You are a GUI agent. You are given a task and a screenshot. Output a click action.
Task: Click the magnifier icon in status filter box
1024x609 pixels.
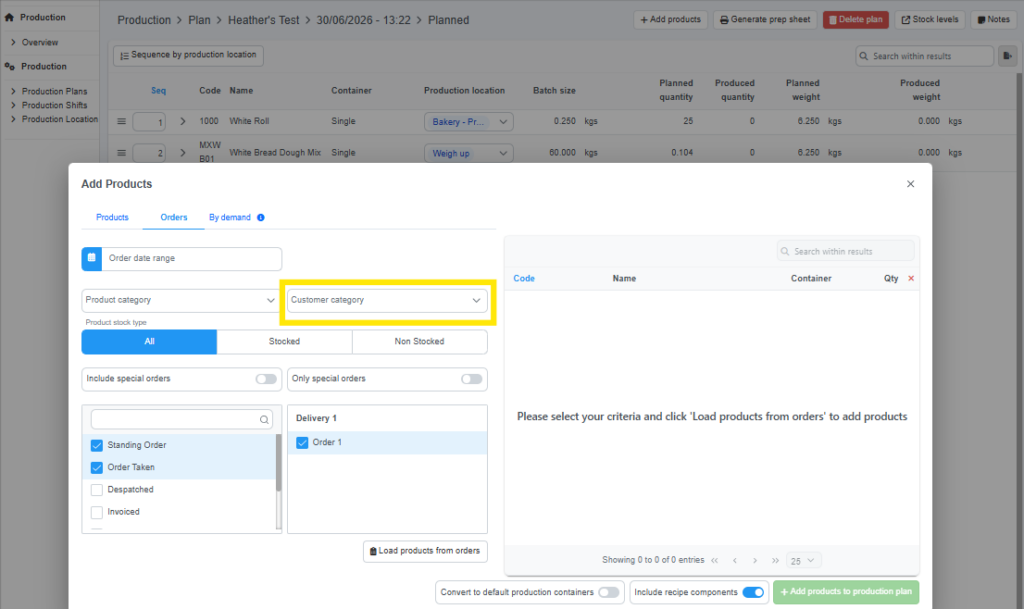point(264,420)
